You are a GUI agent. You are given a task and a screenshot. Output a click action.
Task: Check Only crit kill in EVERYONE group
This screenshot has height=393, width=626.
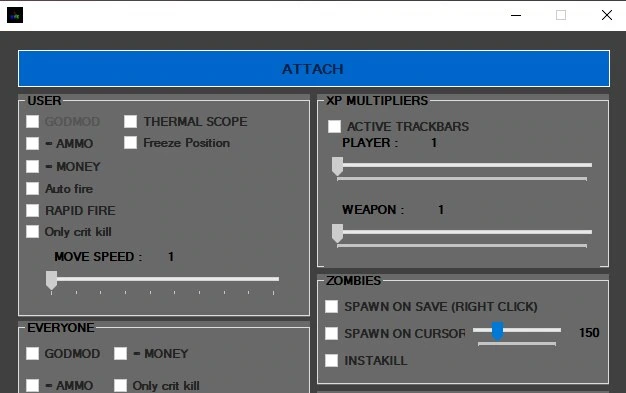(121, 385)
